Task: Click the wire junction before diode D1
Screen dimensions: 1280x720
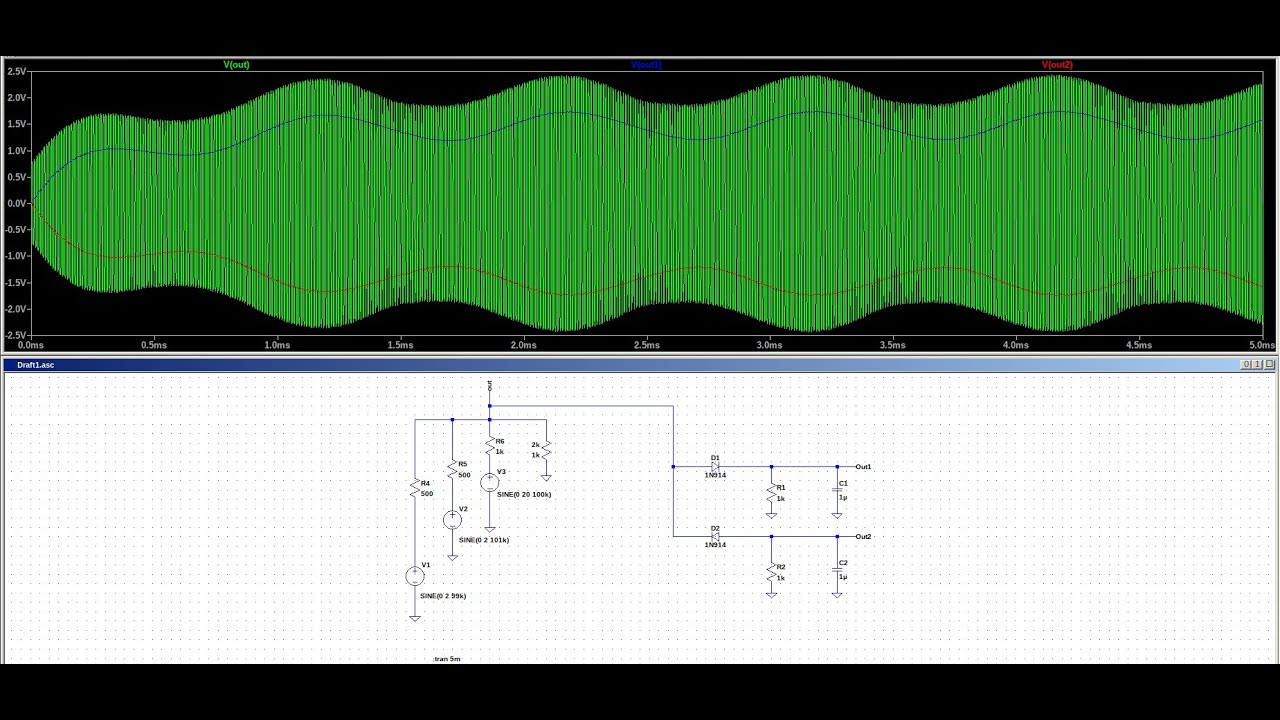Action: tap(673, 467)
